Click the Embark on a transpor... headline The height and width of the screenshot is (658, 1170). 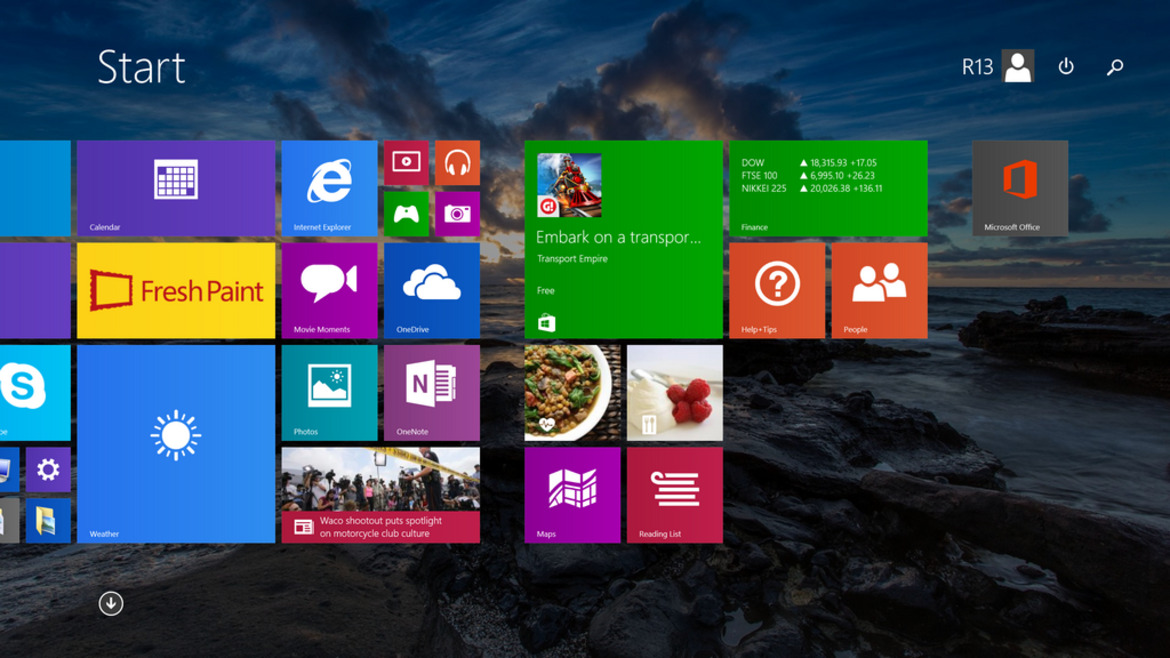(x=619, y=237)
